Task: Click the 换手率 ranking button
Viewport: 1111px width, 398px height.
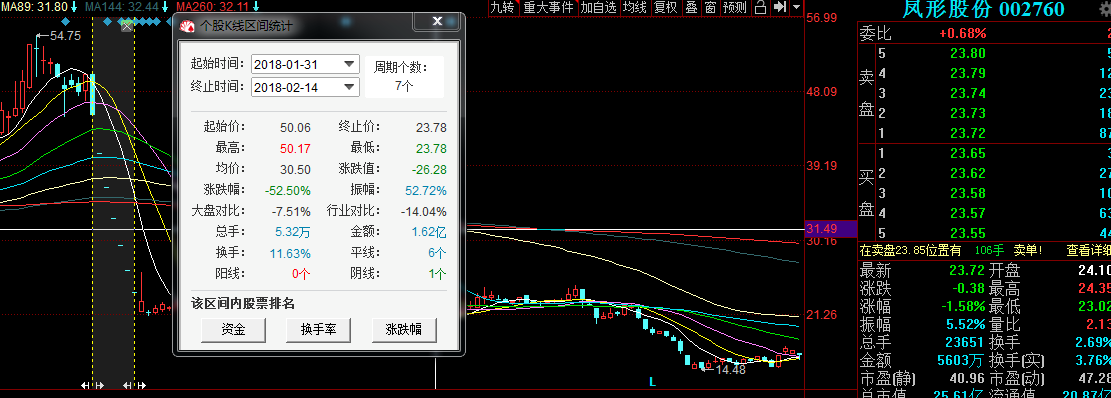Action: pos(319,329)
